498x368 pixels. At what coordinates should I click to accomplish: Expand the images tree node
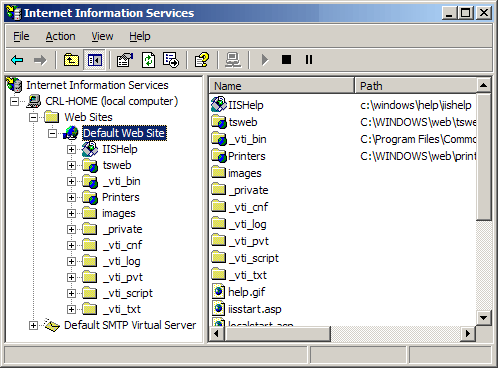point(71,213)
